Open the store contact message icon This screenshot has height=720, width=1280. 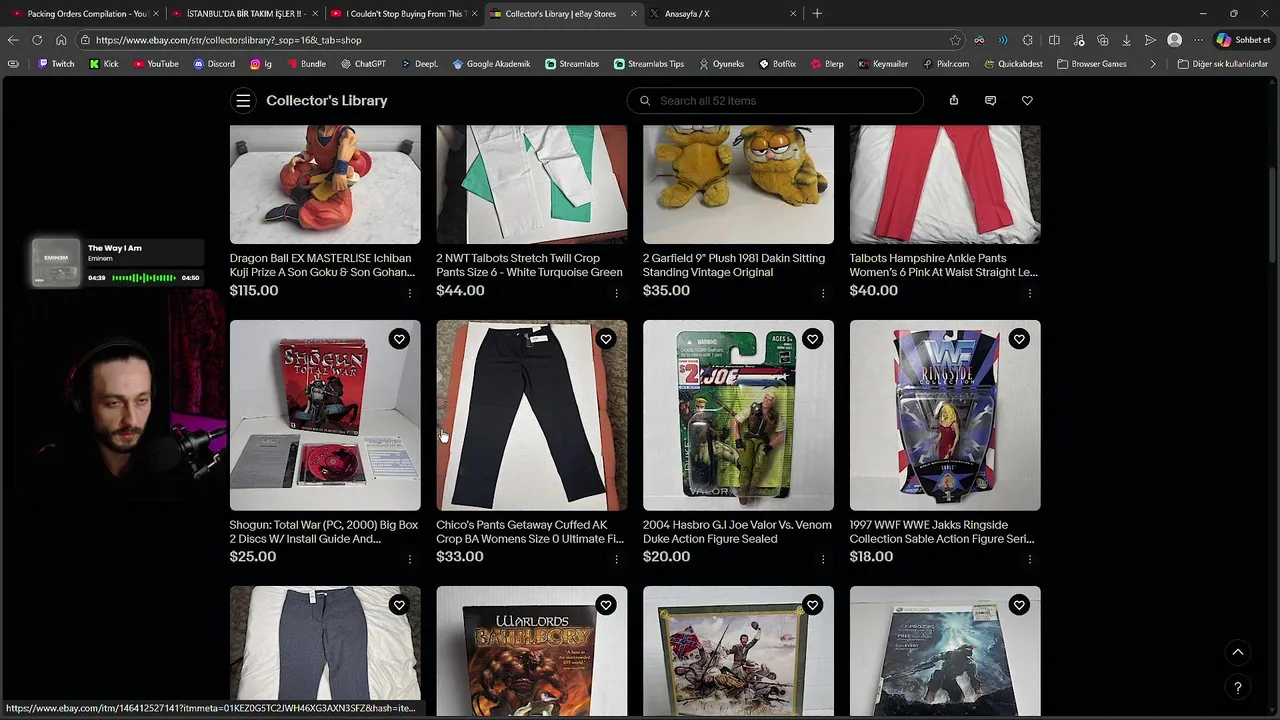(990, 101)
